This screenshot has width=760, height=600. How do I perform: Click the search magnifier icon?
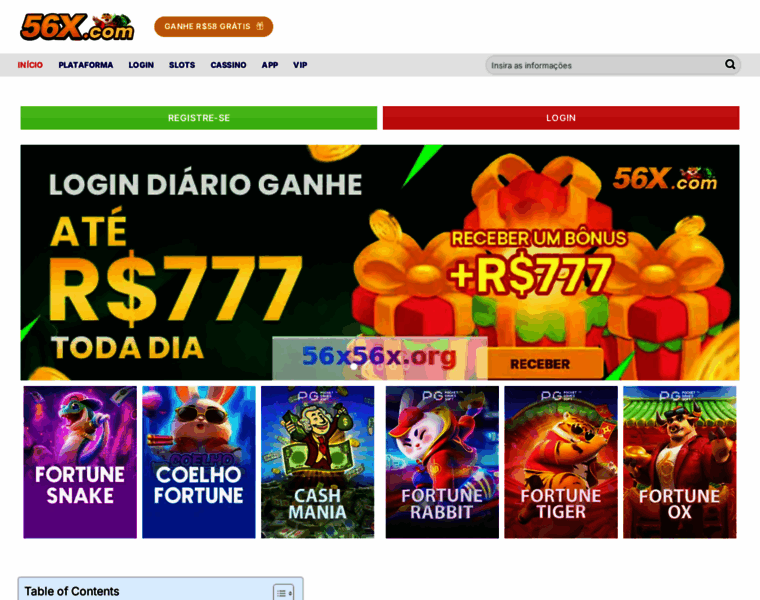pos(730,64)
